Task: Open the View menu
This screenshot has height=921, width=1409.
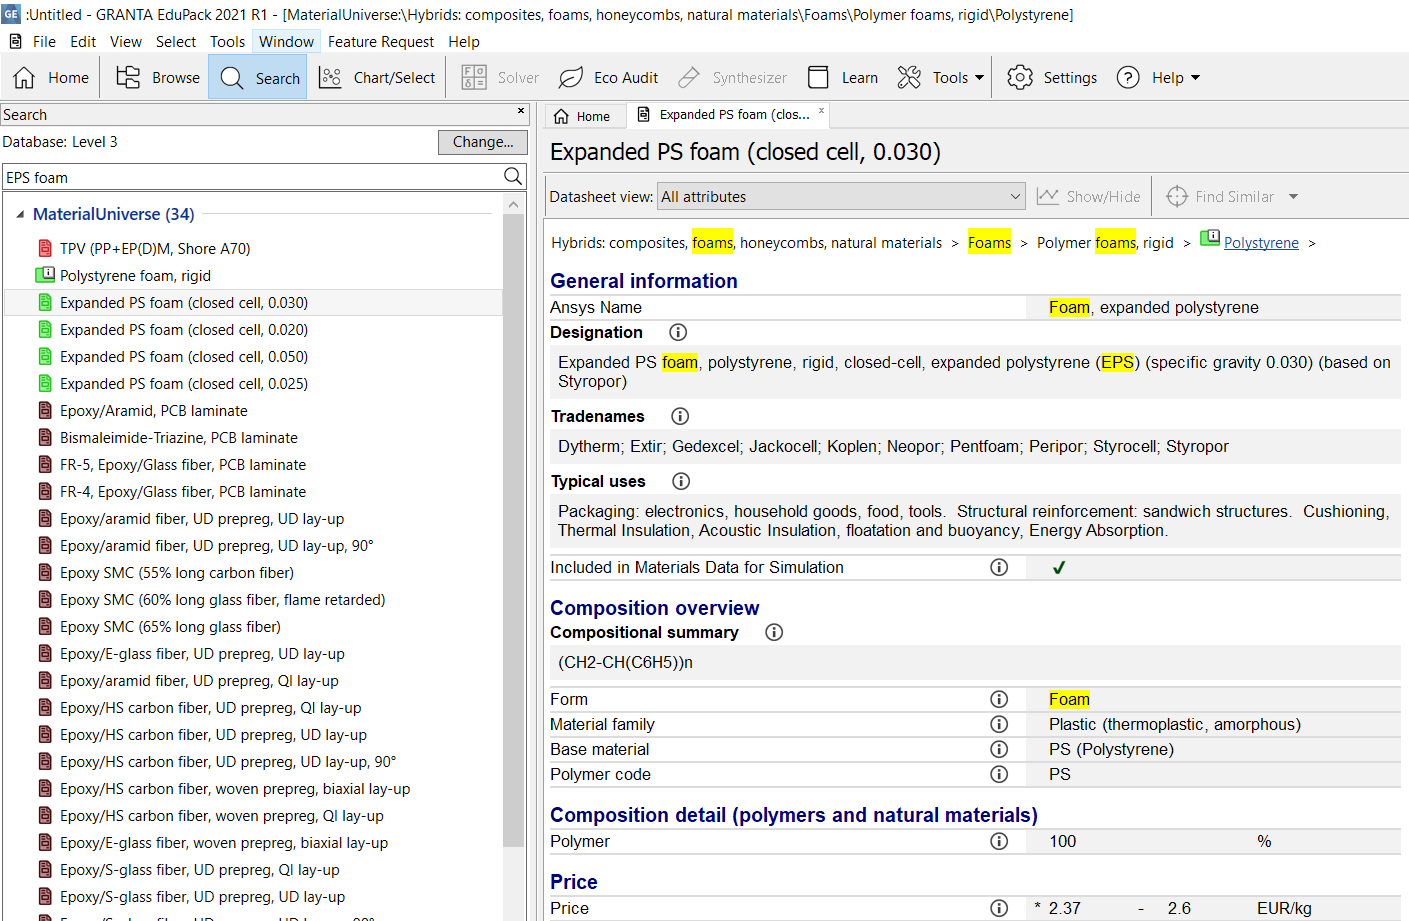Action: click(x=126, y=42)
